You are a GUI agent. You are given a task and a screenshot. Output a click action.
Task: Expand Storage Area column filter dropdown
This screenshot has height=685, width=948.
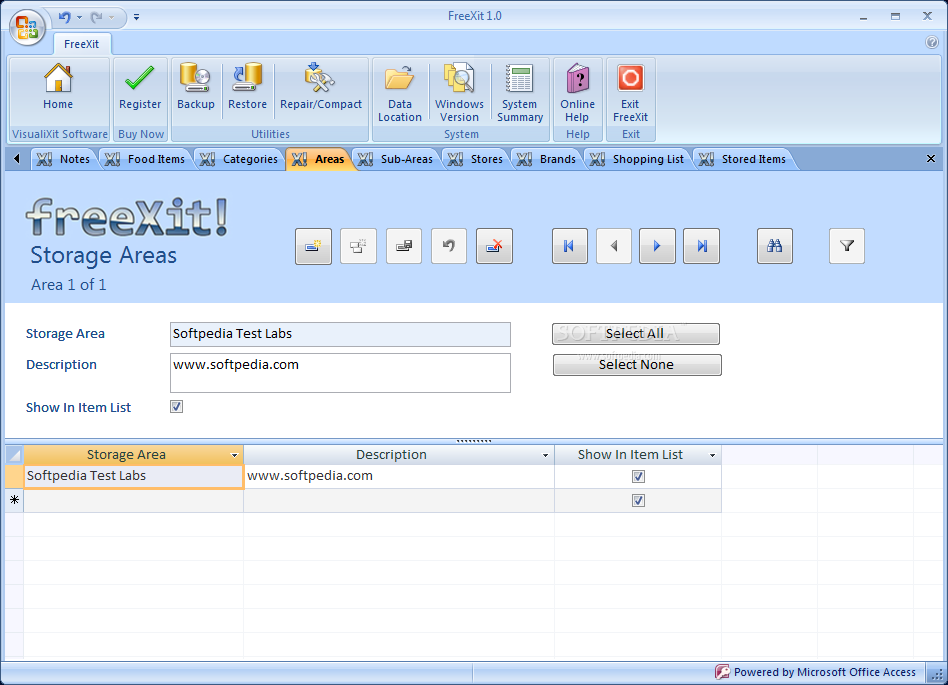[235, 455]
